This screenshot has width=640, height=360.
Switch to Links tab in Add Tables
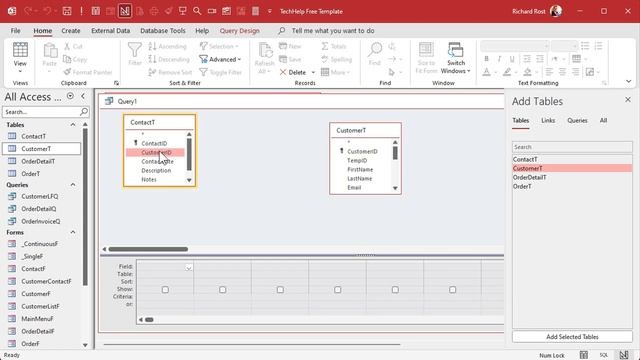[x=548, y=120]
